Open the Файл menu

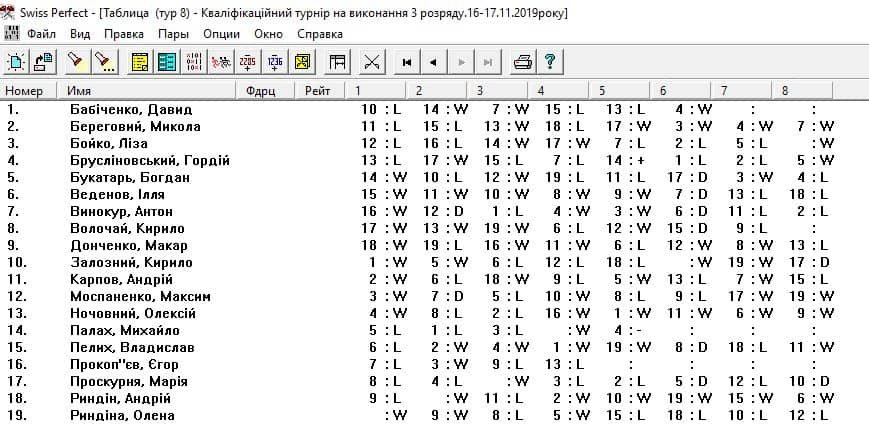pos(41,34)
